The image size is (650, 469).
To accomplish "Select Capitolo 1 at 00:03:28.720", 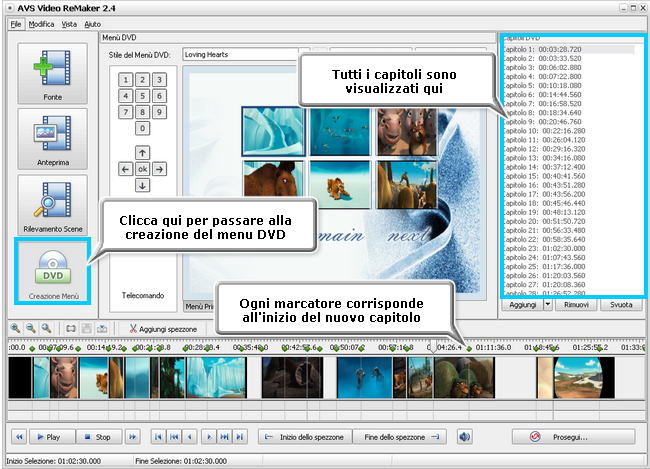I will (568, 49).
